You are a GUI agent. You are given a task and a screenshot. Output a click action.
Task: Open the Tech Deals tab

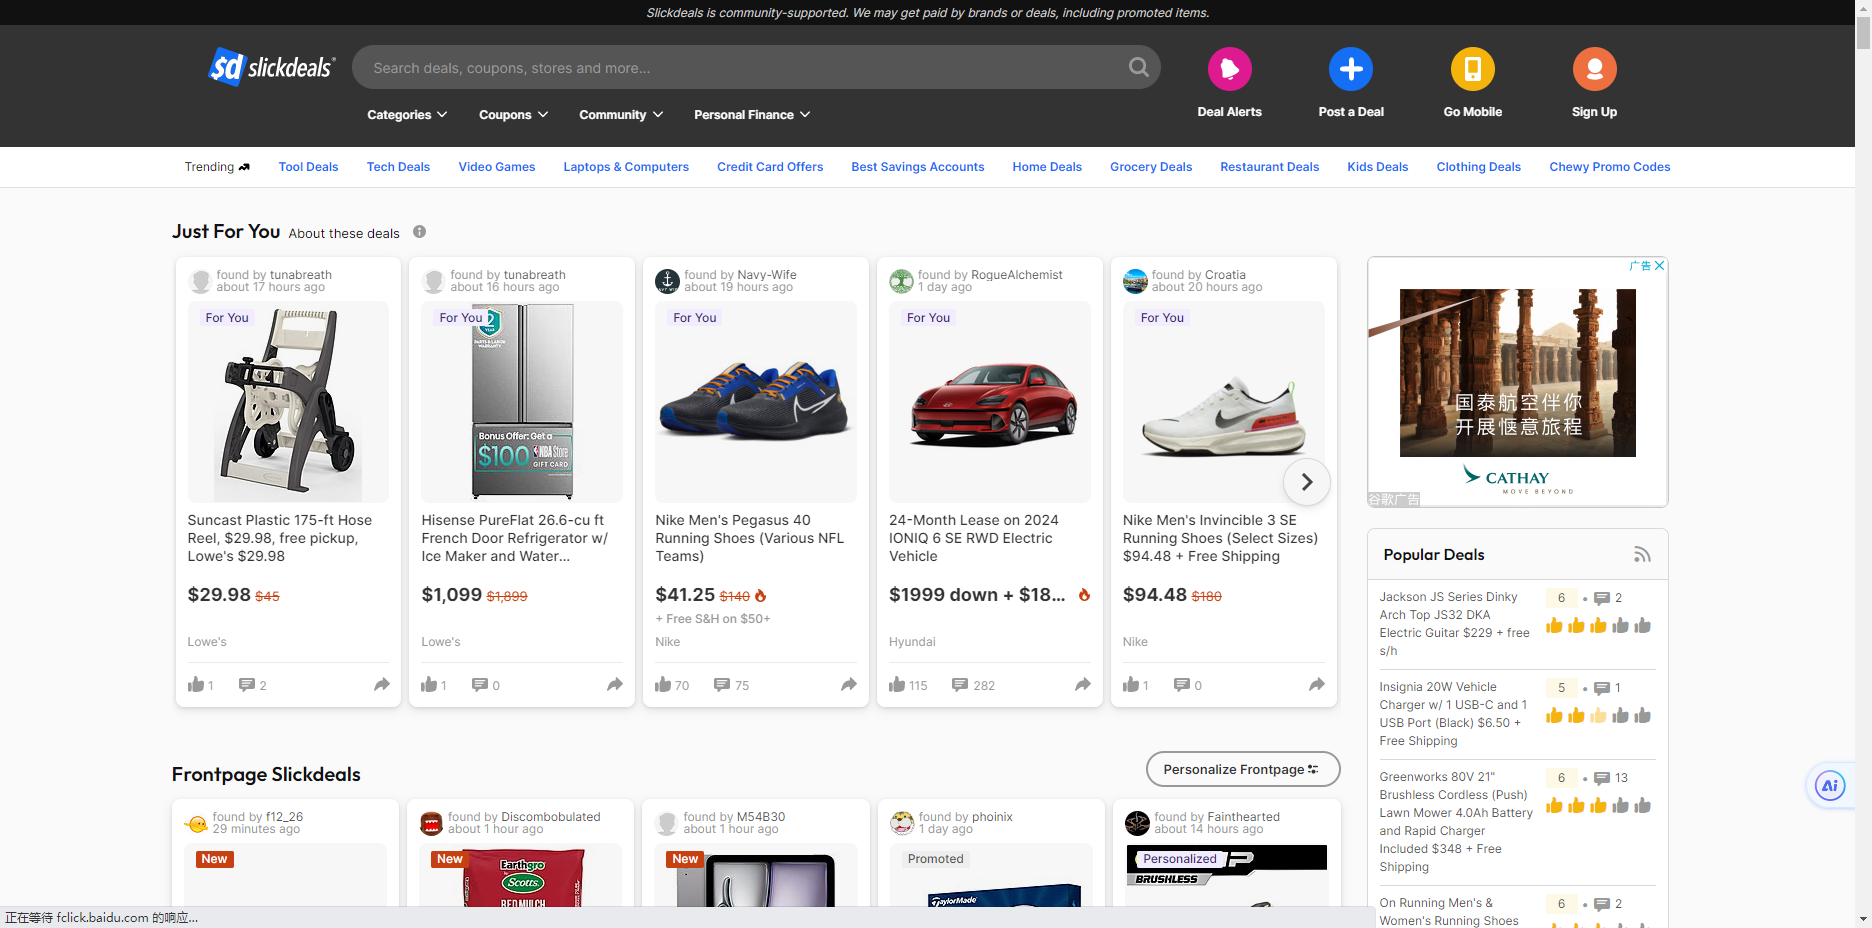pos(398,167)
